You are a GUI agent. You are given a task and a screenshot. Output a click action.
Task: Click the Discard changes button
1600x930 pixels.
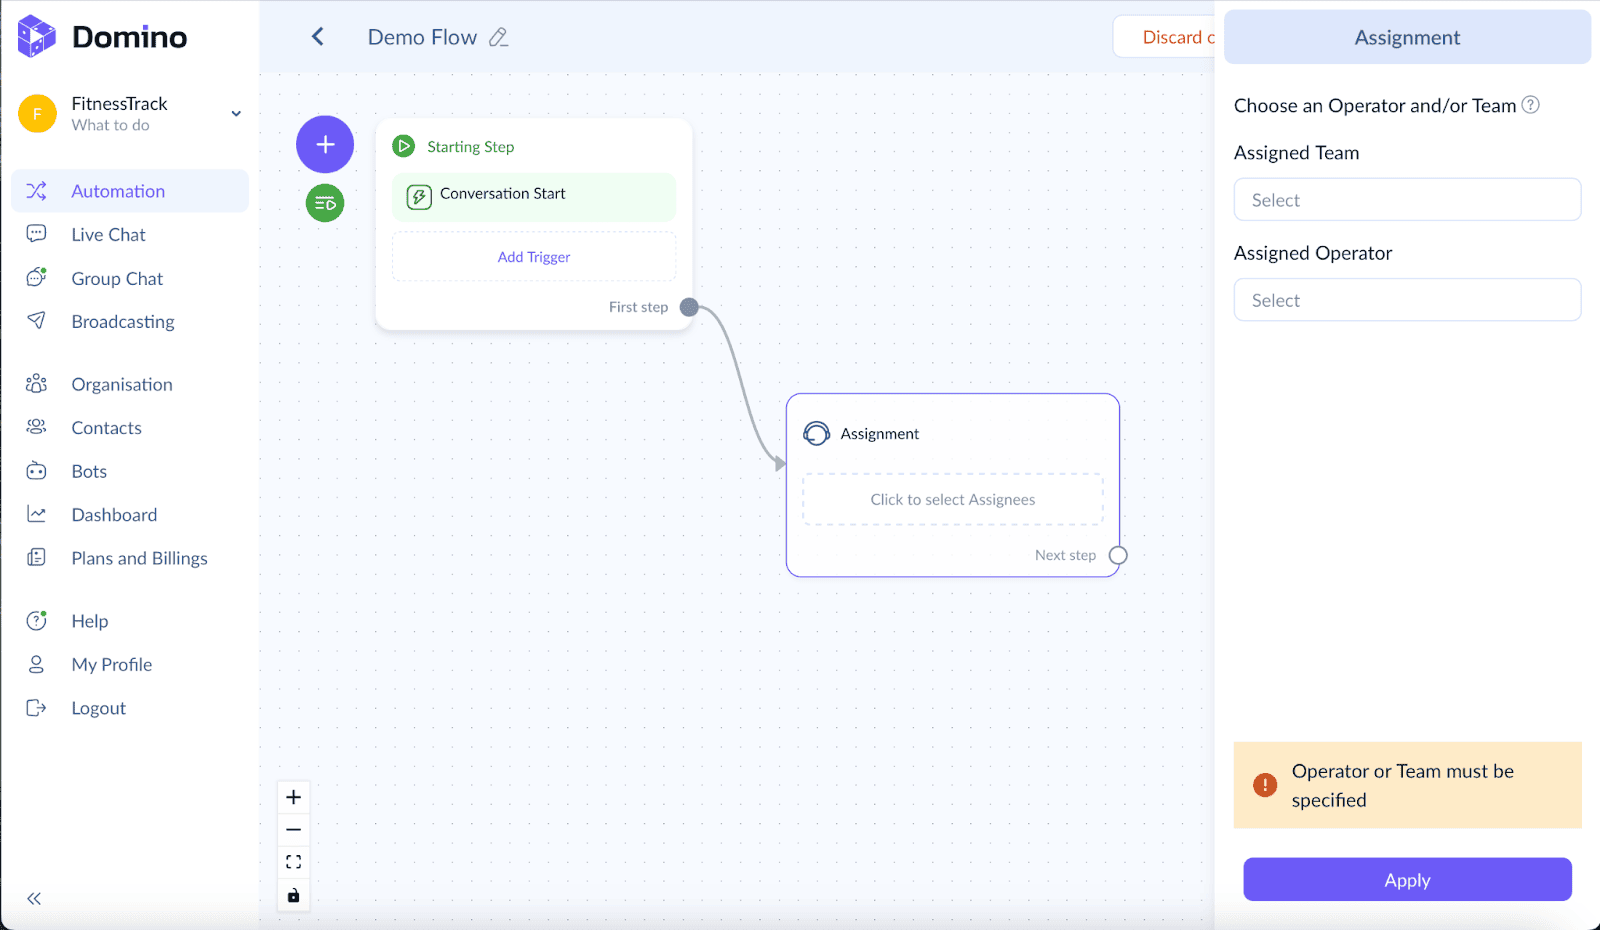(x=1165, y=37)
